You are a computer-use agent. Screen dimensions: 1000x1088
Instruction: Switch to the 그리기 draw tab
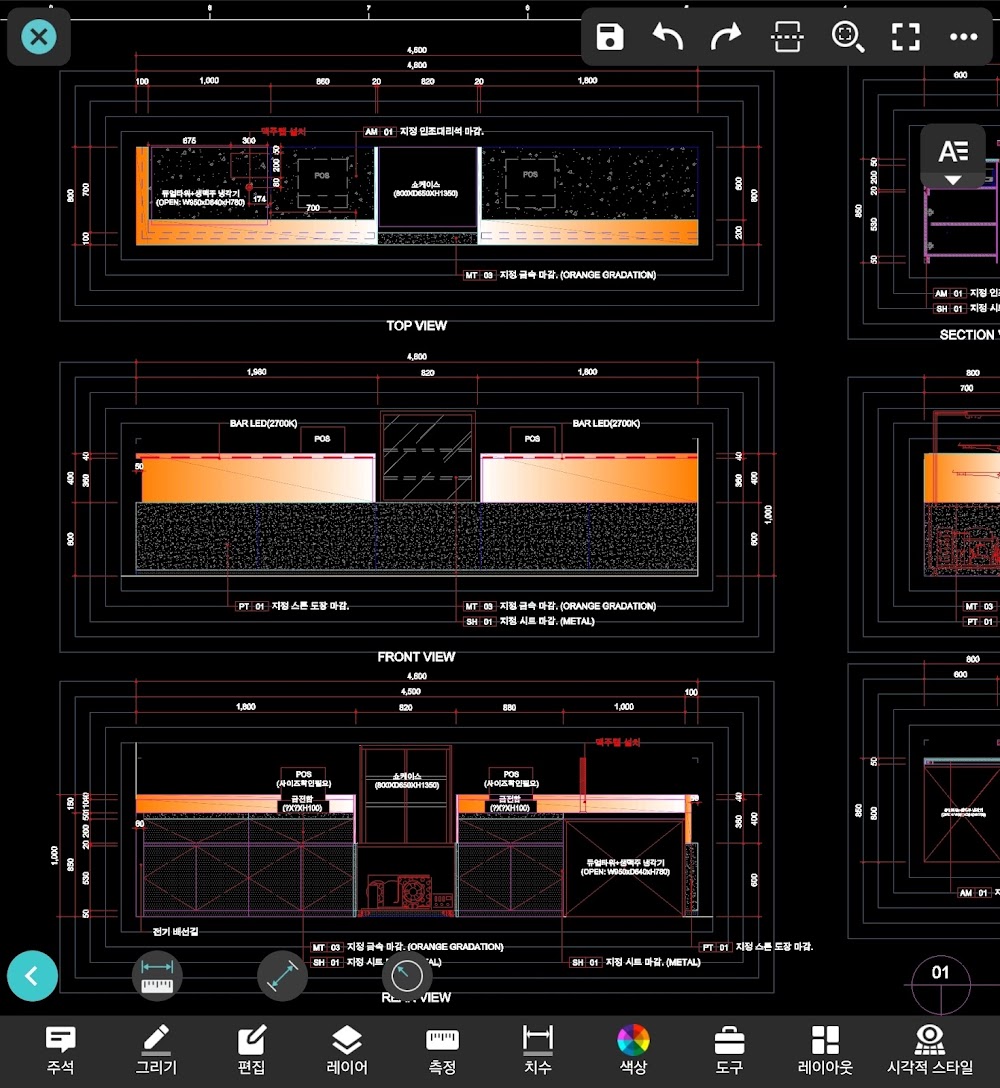pos(156,1050)
